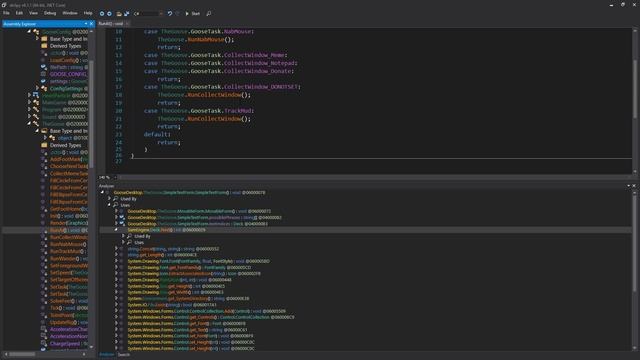Open the Help menu
The image size is (640, 360).
[x=88, y=13]
